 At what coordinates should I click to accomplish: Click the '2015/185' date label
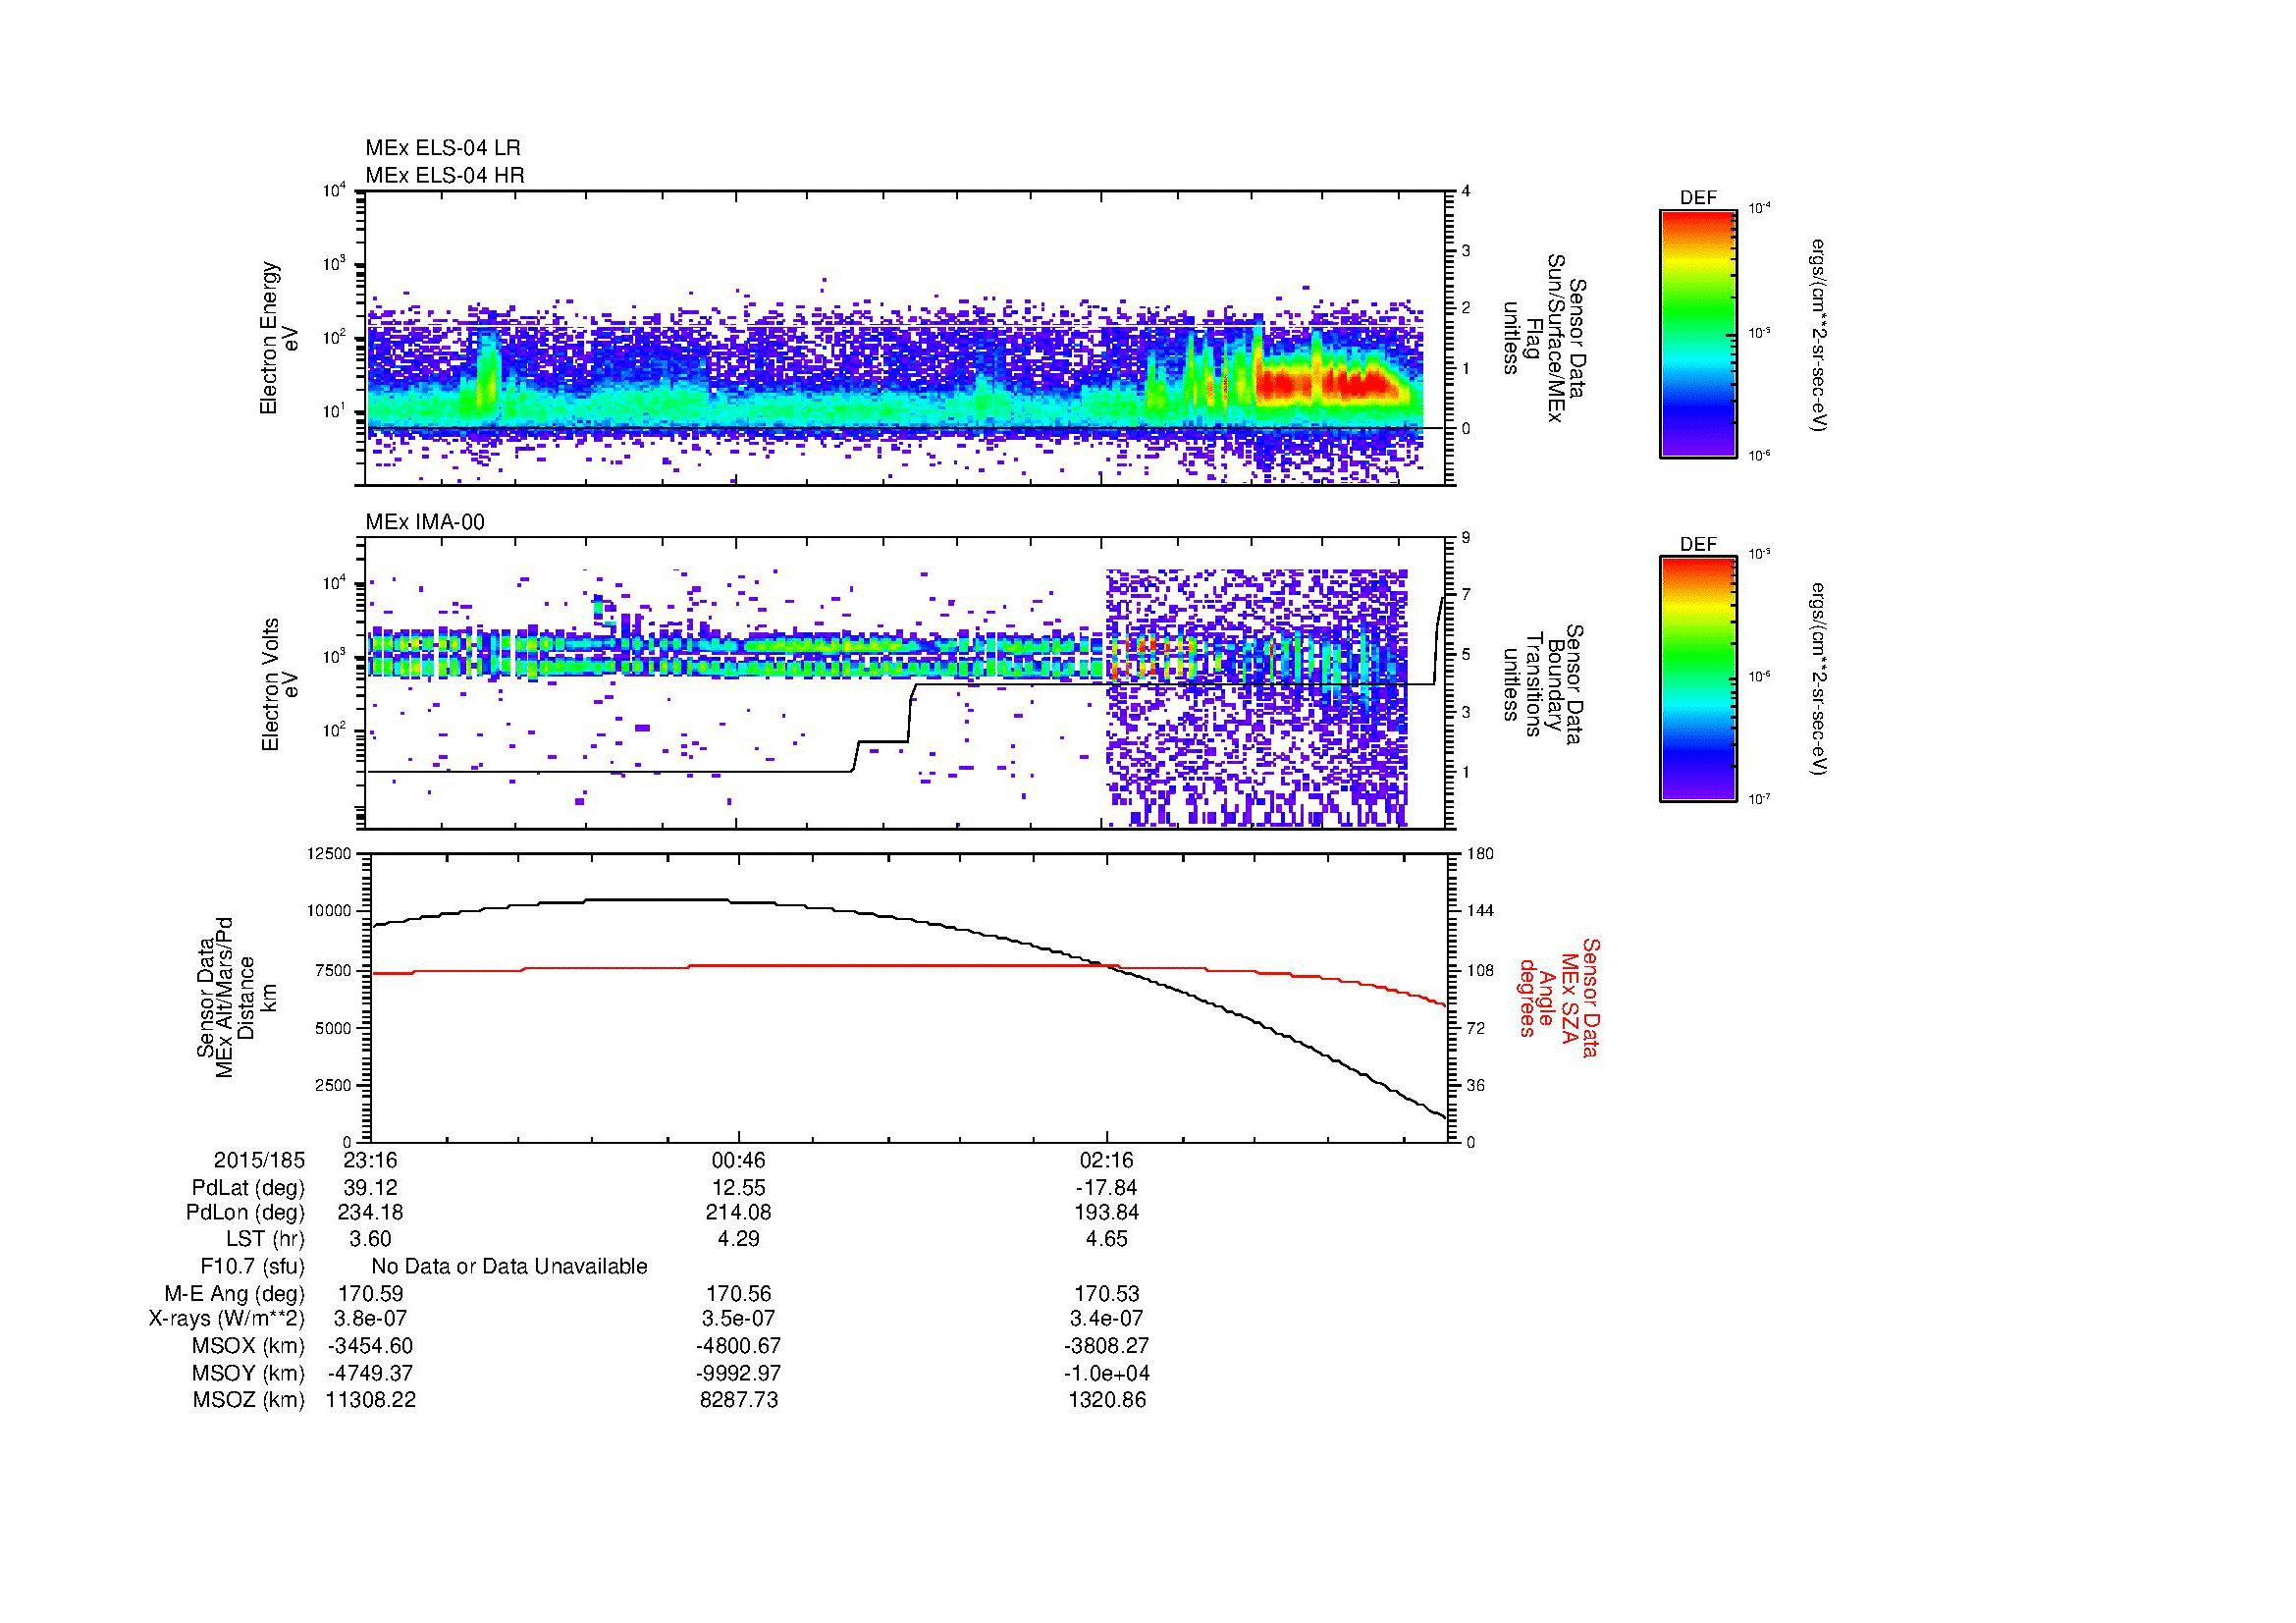click(259, 1160)
